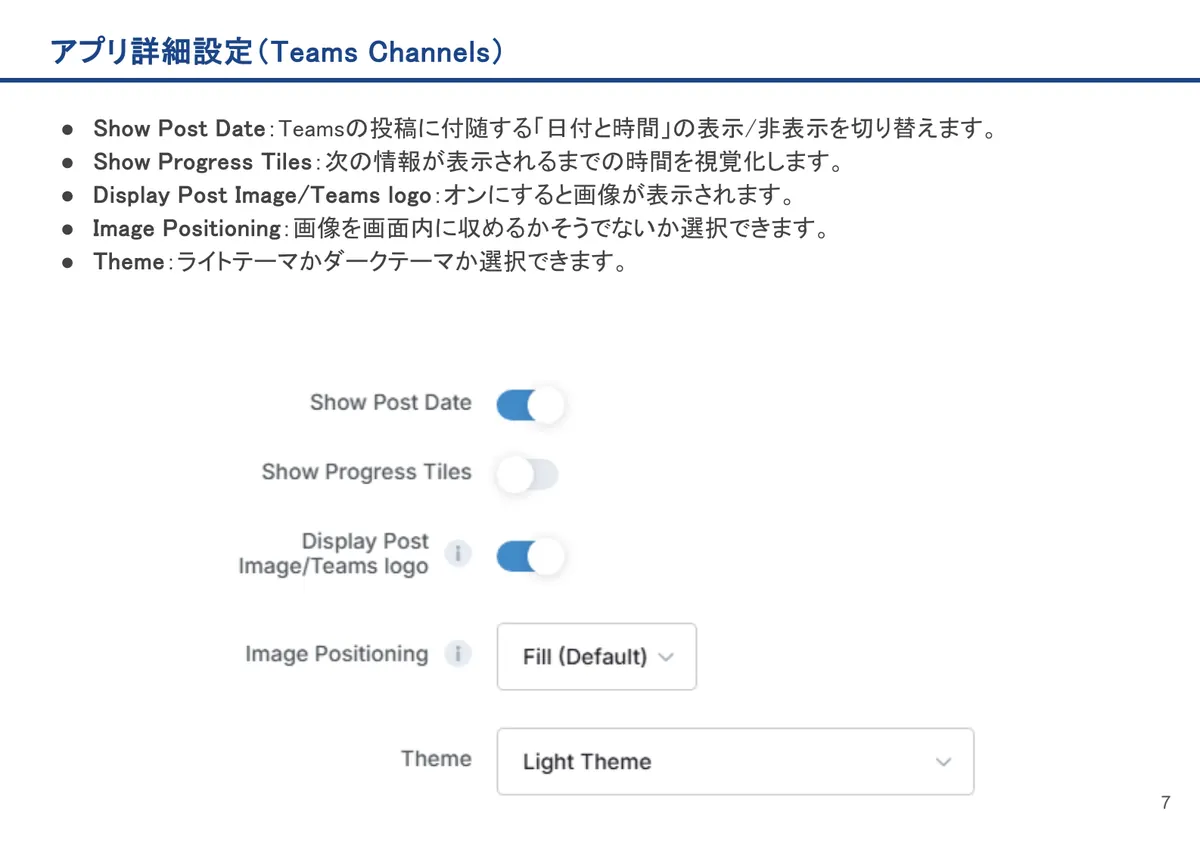Click the 'Show Progress Tiles' setting label
Image resolution: width=1200 pixels, height=849 pixels.
[366, 472]
